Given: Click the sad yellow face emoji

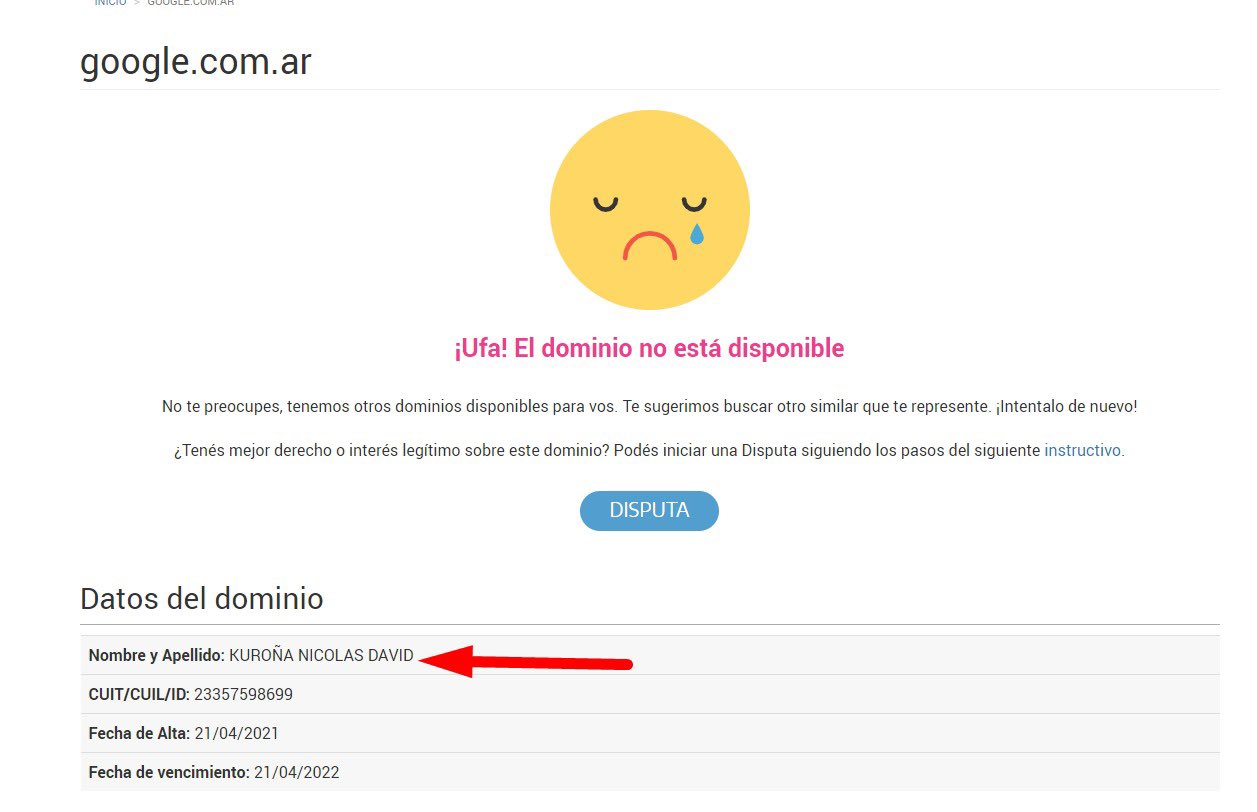Looking at the screenshot, I should pos(650,209).
